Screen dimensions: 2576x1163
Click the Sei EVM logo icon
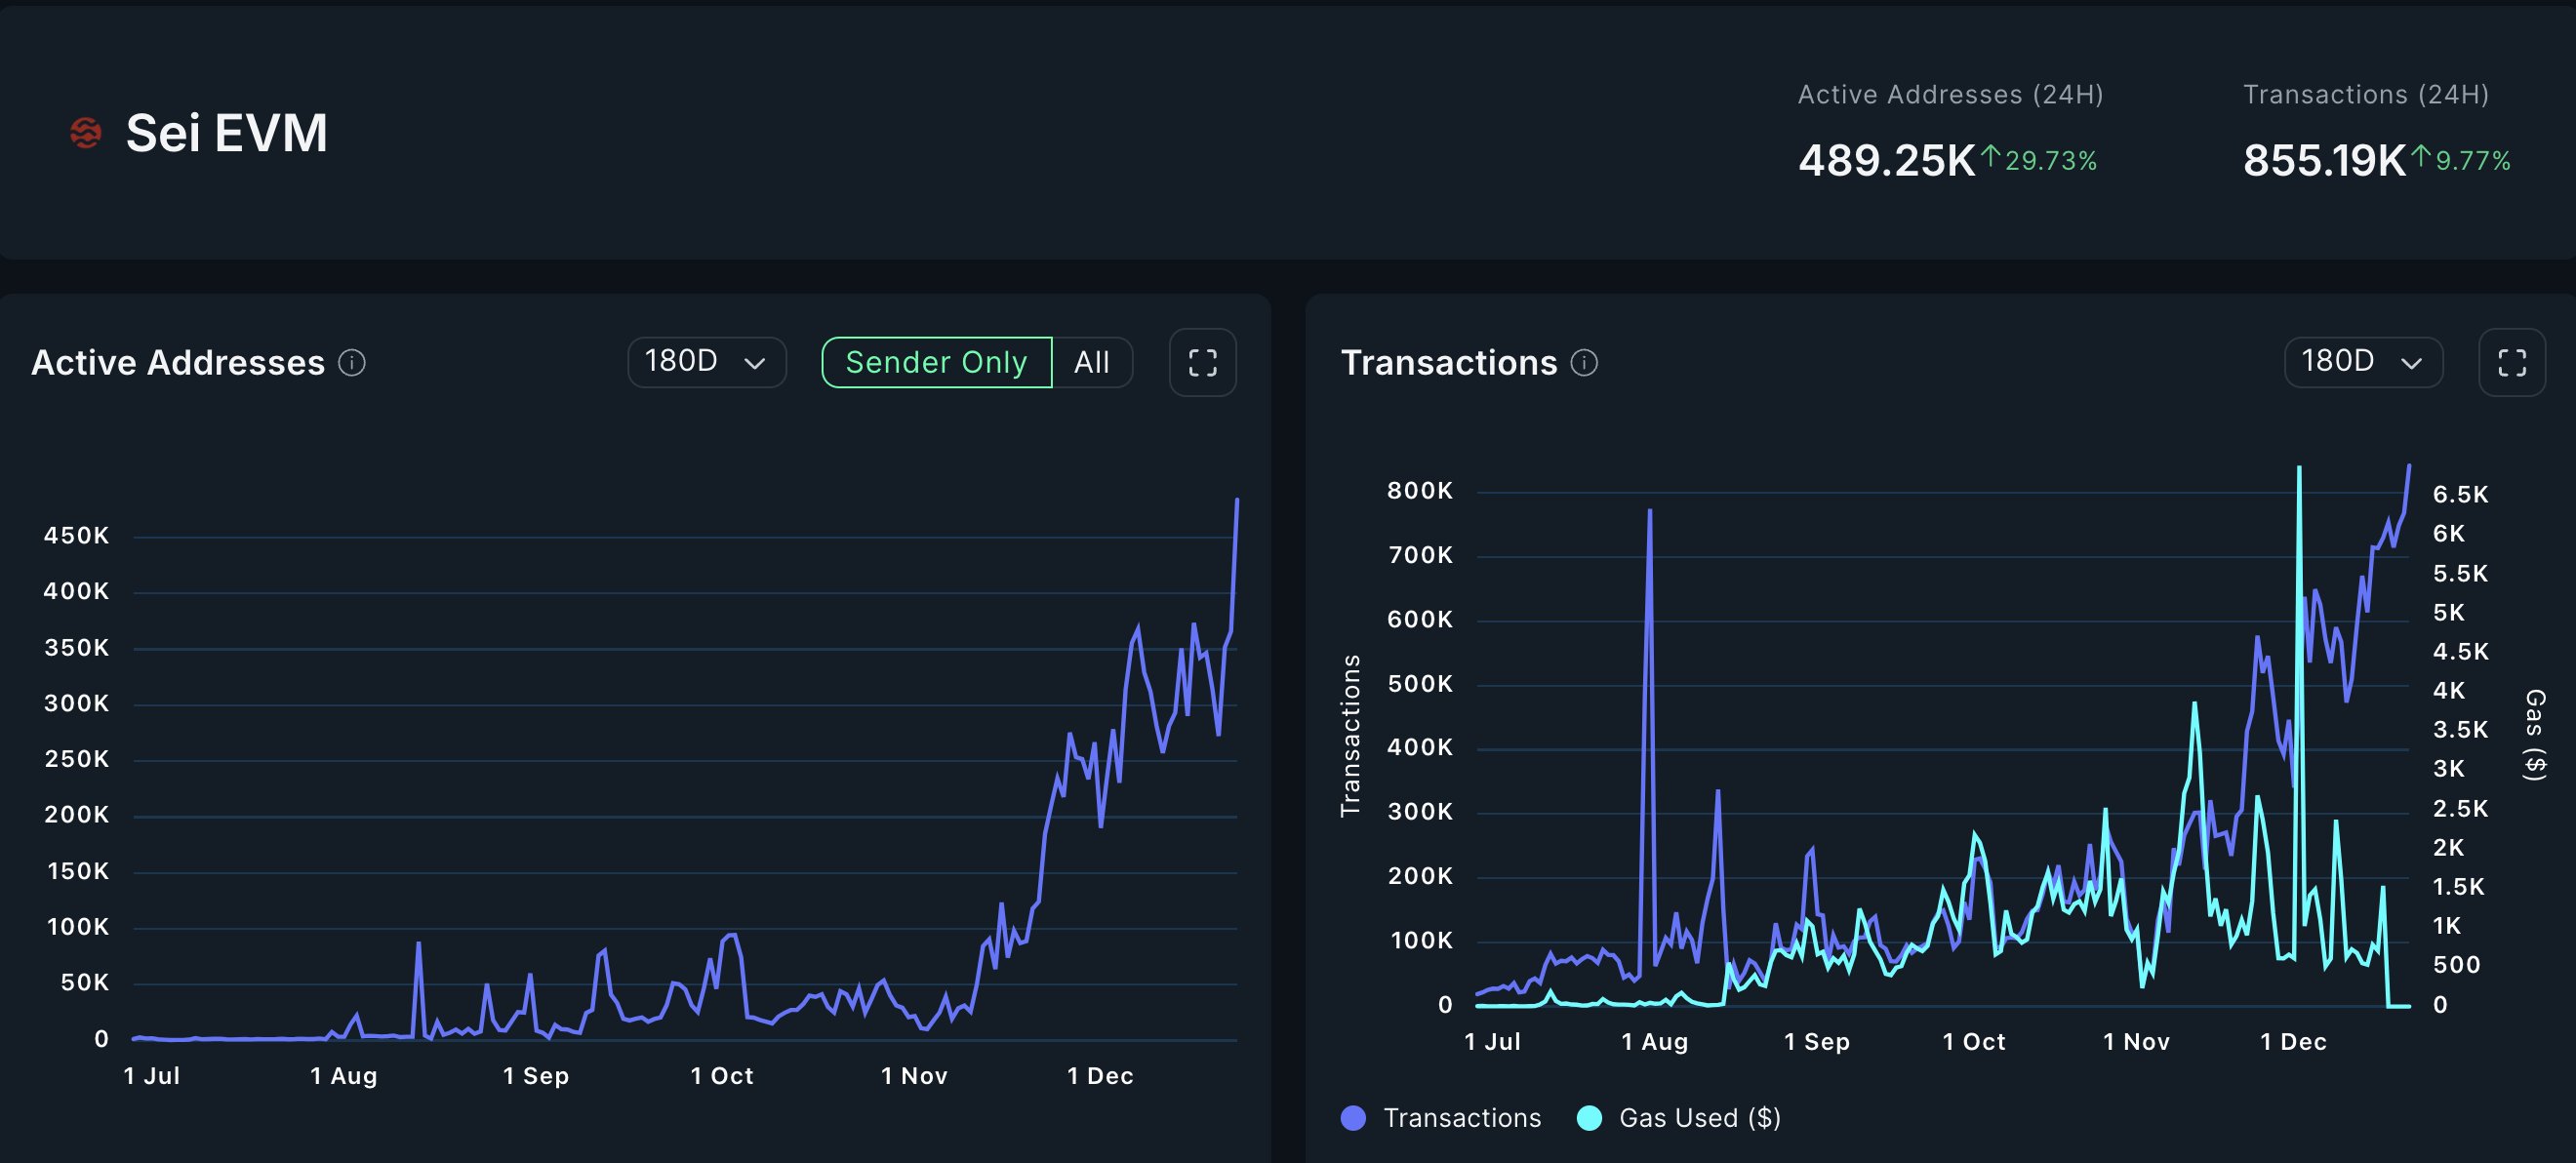click(86, 132)
